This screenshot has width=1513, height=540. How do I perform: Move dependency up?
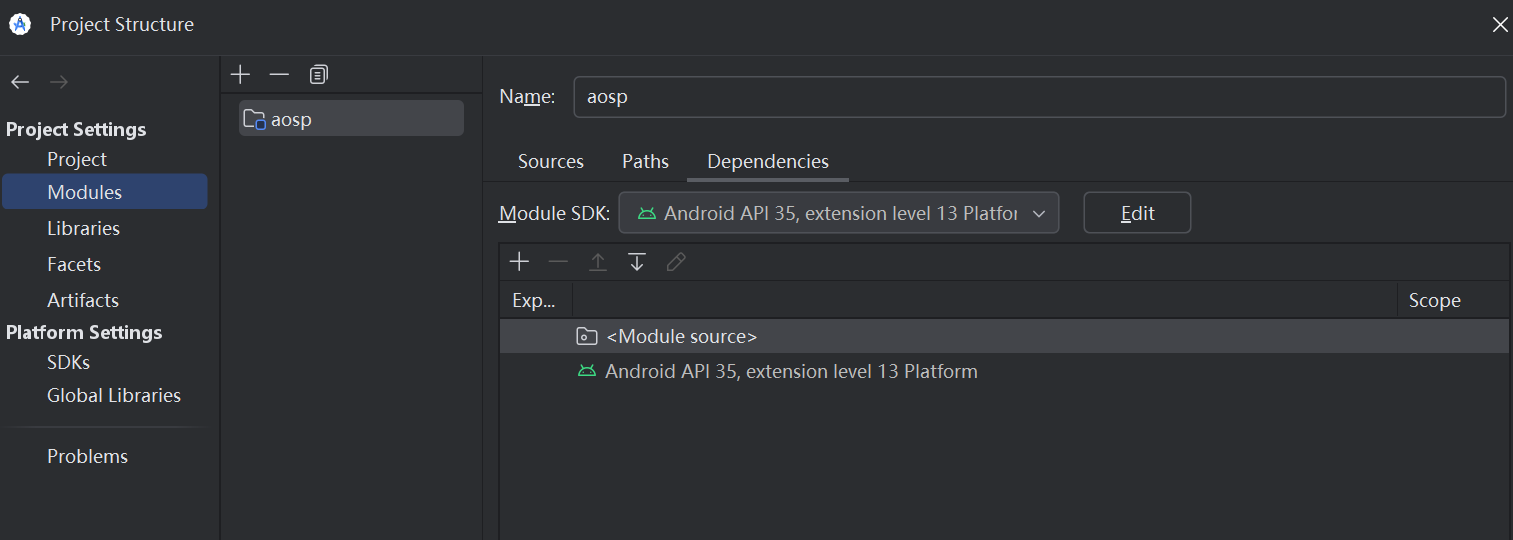597,262
